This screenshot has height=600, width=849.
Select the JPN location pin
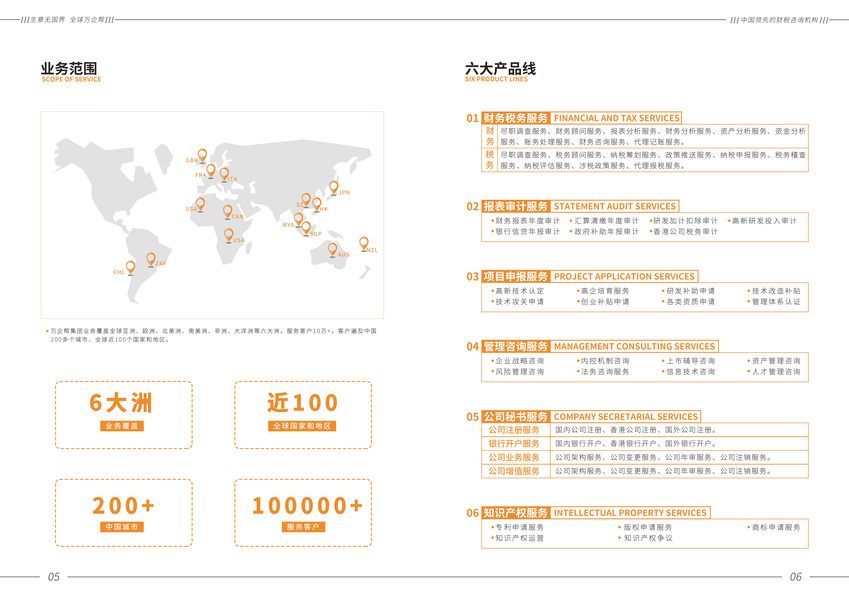click(334, 188)
